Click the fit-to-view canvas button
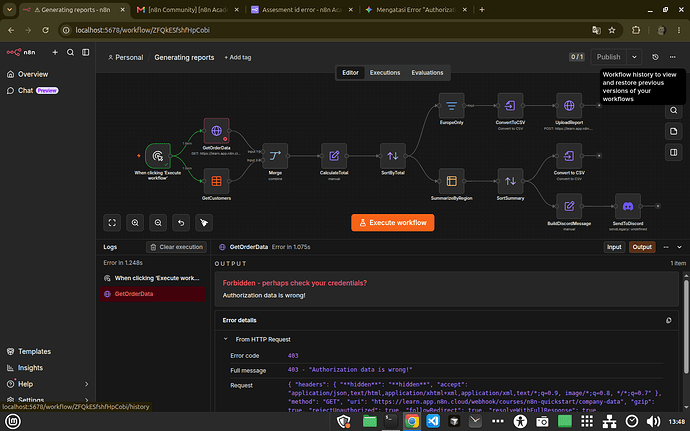This screenshot has height=431, width=690. pos(112,223)
